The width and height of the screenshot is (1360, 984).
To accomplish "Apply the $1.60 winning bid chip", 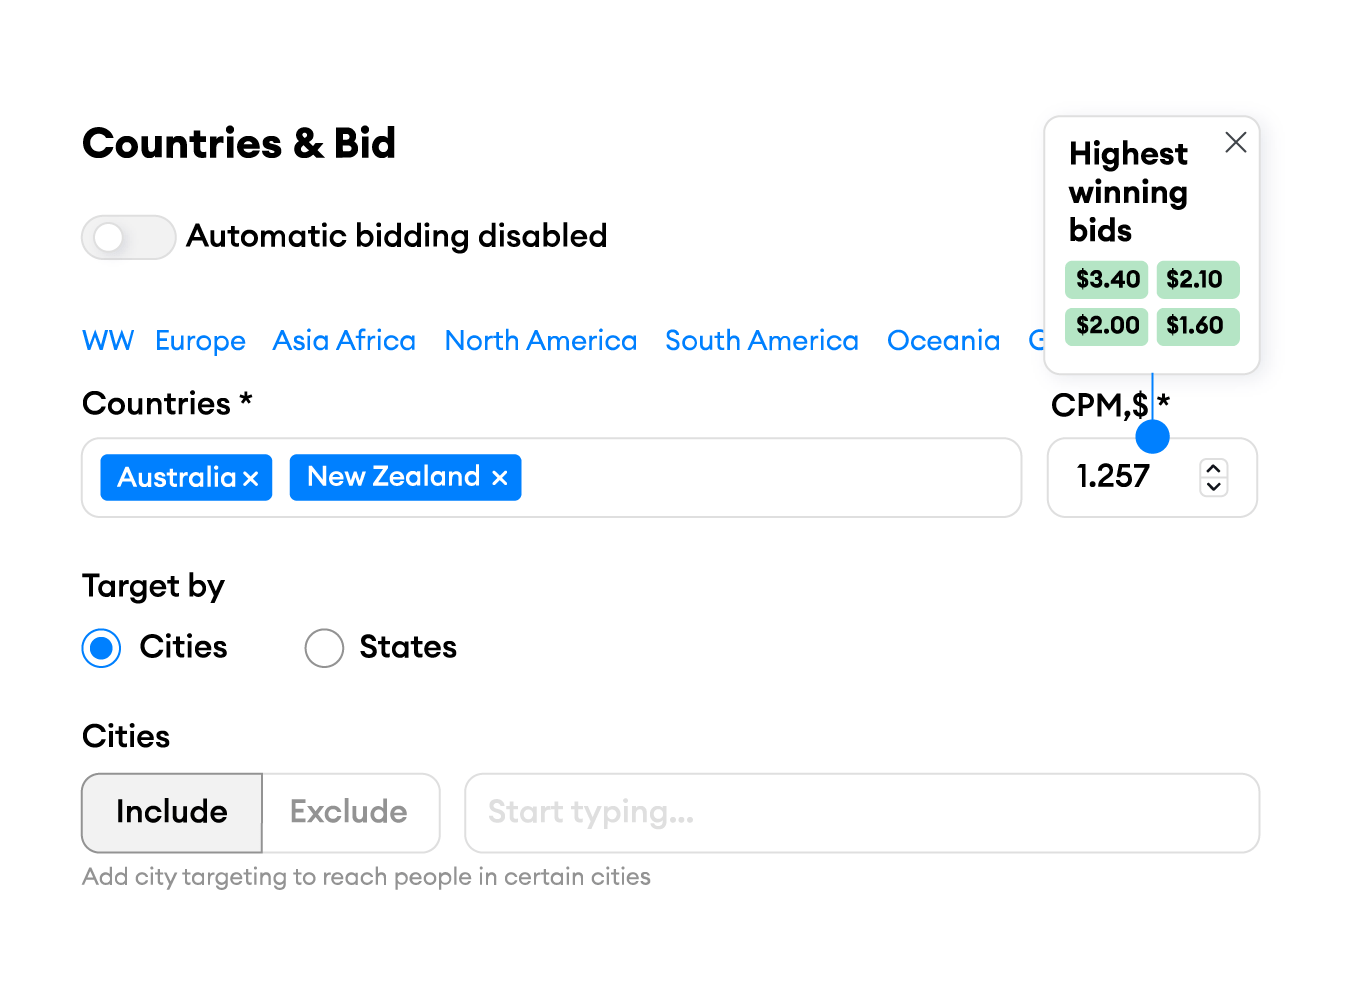I will pyautogui.click(x=1196, y=326).
